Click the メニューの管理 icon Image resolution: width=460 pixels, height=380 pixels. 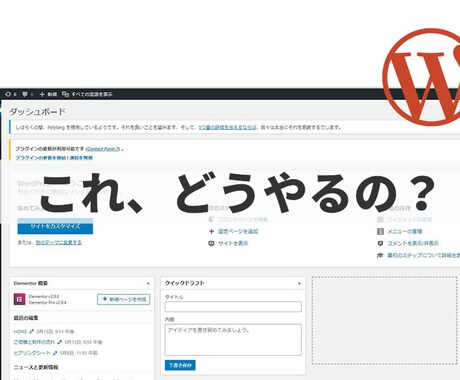click(380, 231)
